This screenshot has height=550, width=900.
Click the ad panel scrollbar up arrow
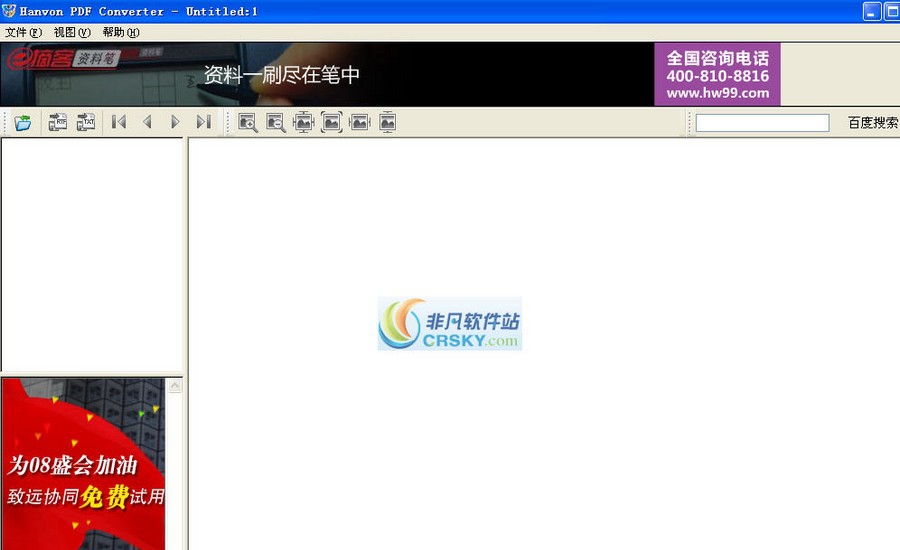pos(175,386)
